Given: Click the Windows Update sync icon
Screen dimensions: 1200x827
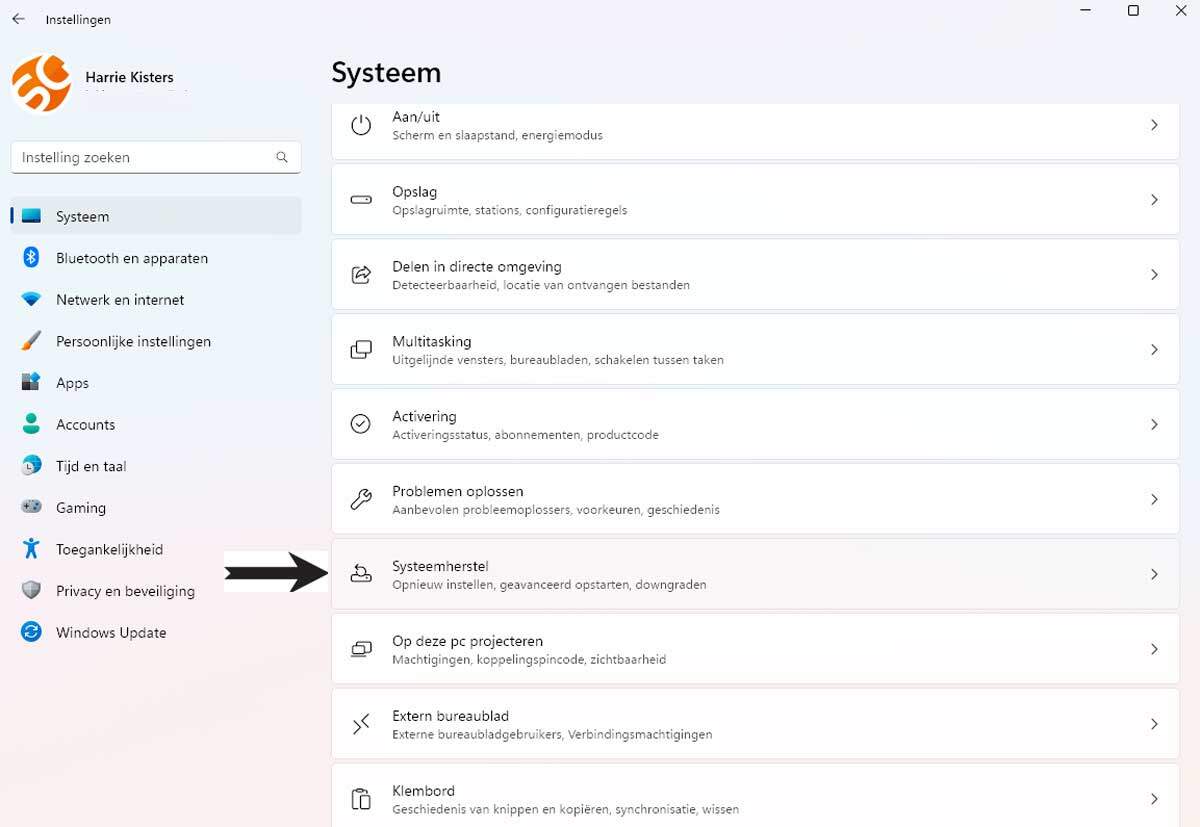Looking at the screenshot, I should [31, 632].
